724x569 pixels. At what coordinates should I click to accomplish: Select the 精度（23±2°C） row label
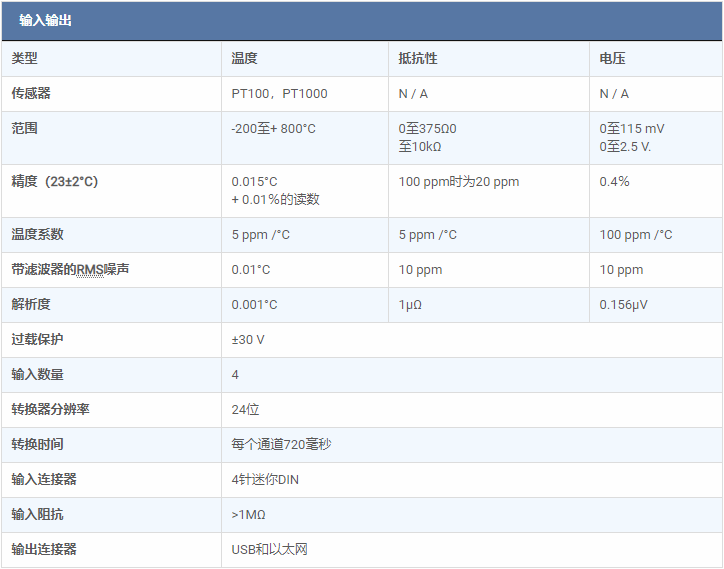[55, 182]
